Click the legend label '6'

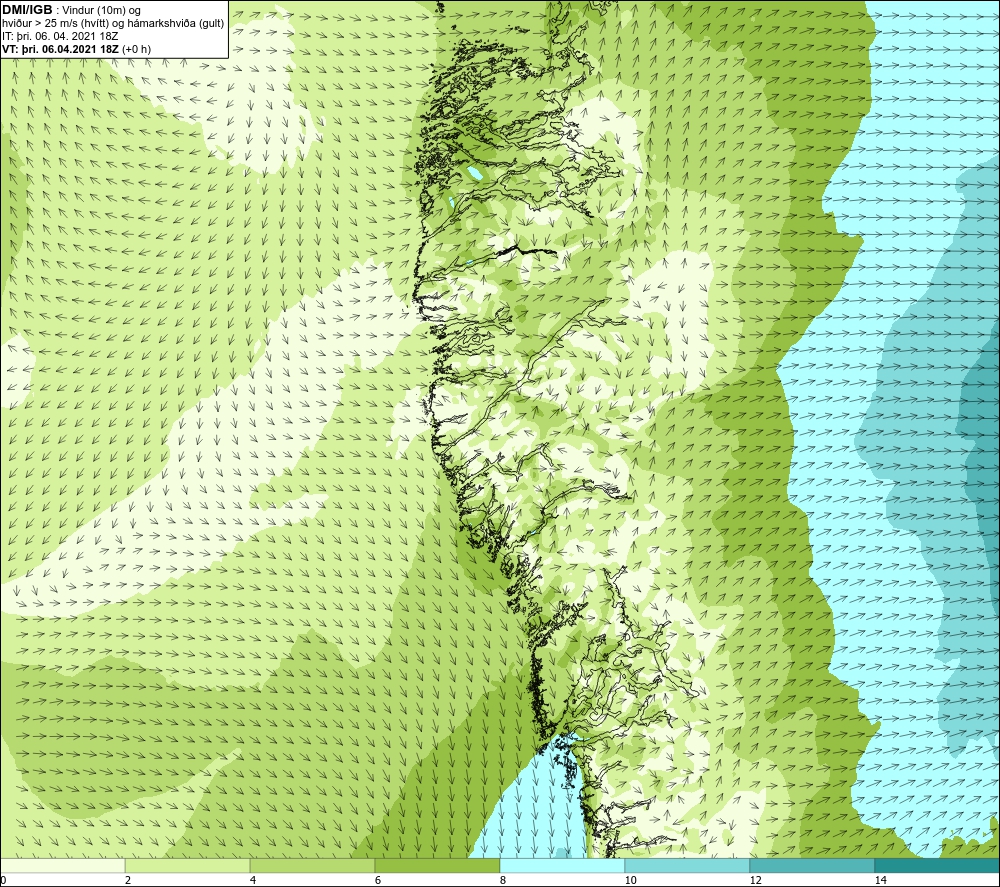[x=378, y=880]
